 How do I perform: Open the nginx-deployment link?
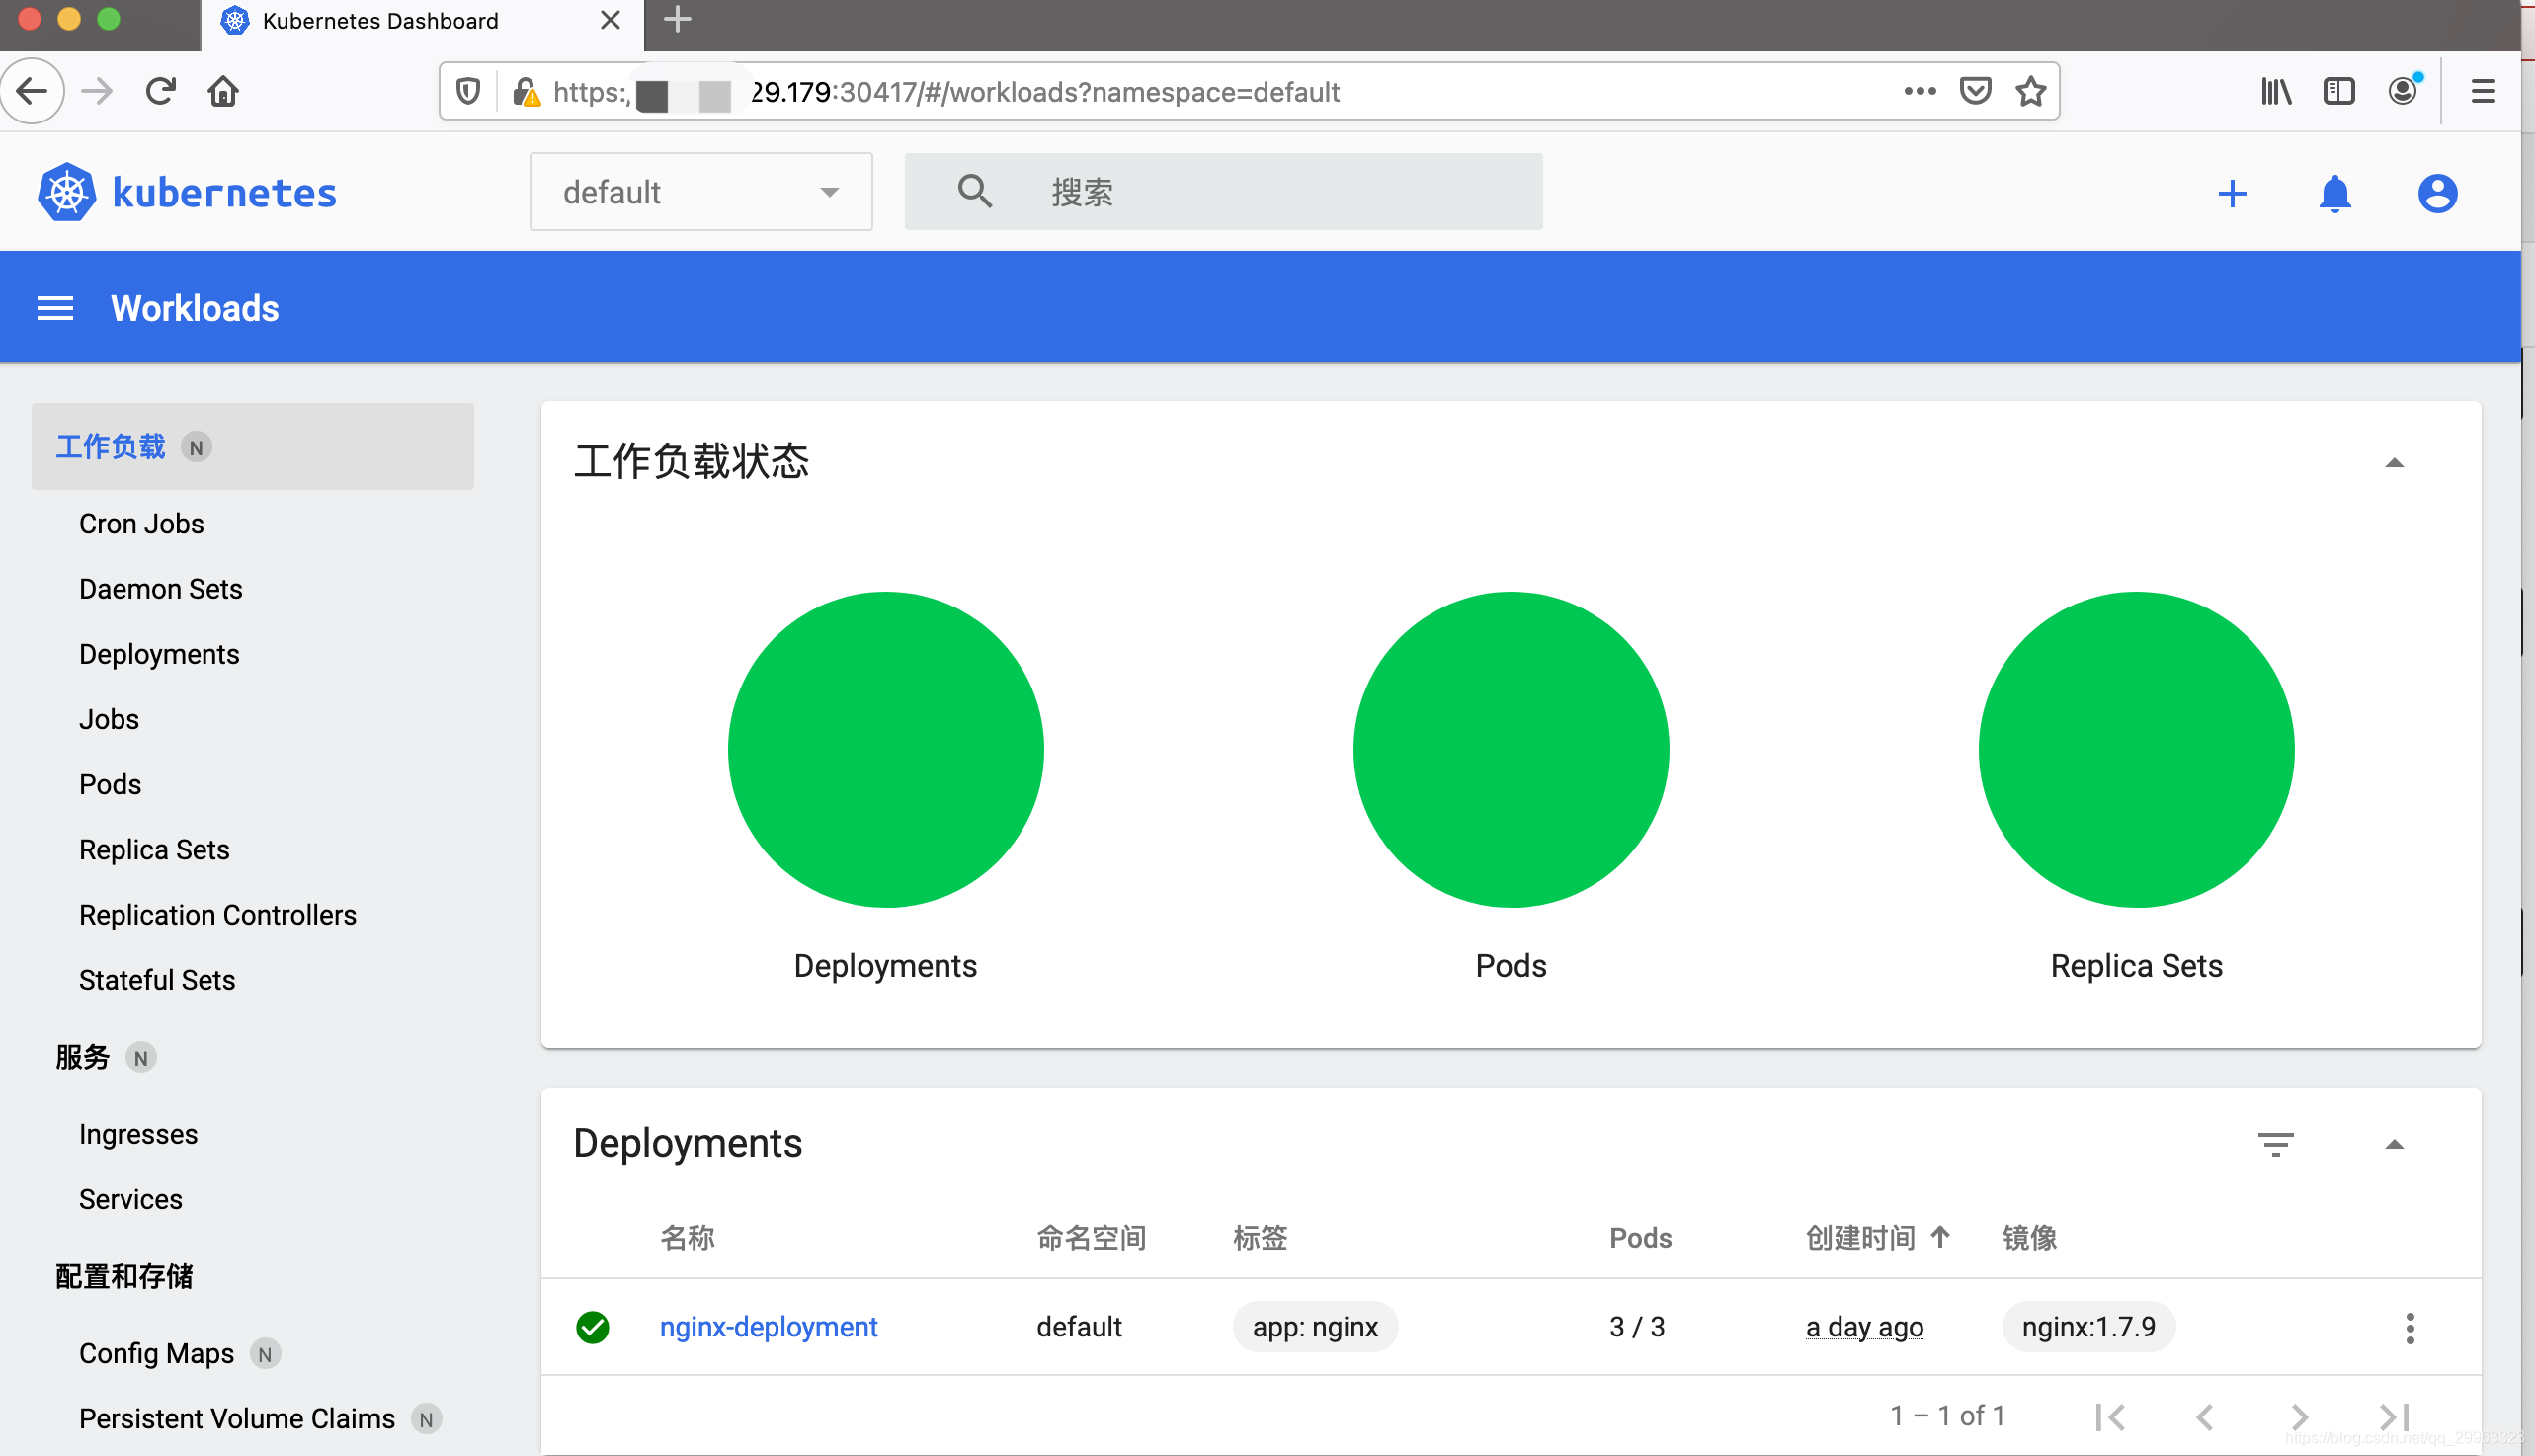click(x=768, y=1327)
